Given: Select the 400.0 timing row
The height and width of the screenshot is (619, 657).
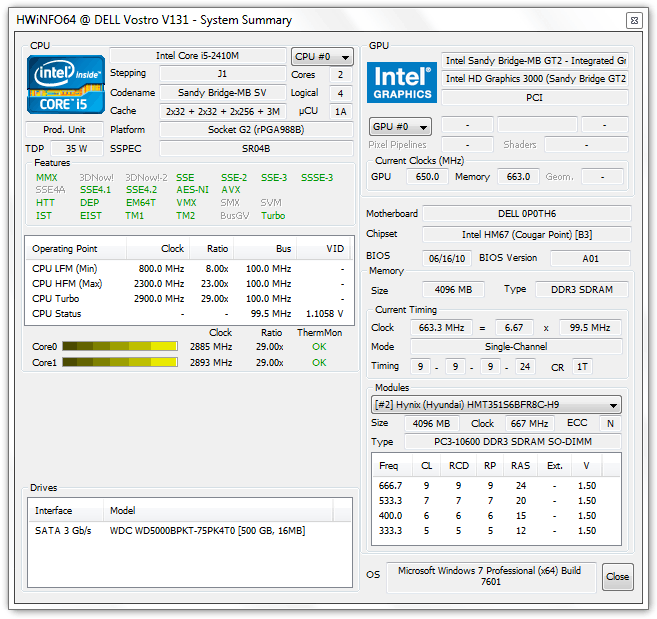Looking at the screenshot, I should tap(496, 516).
